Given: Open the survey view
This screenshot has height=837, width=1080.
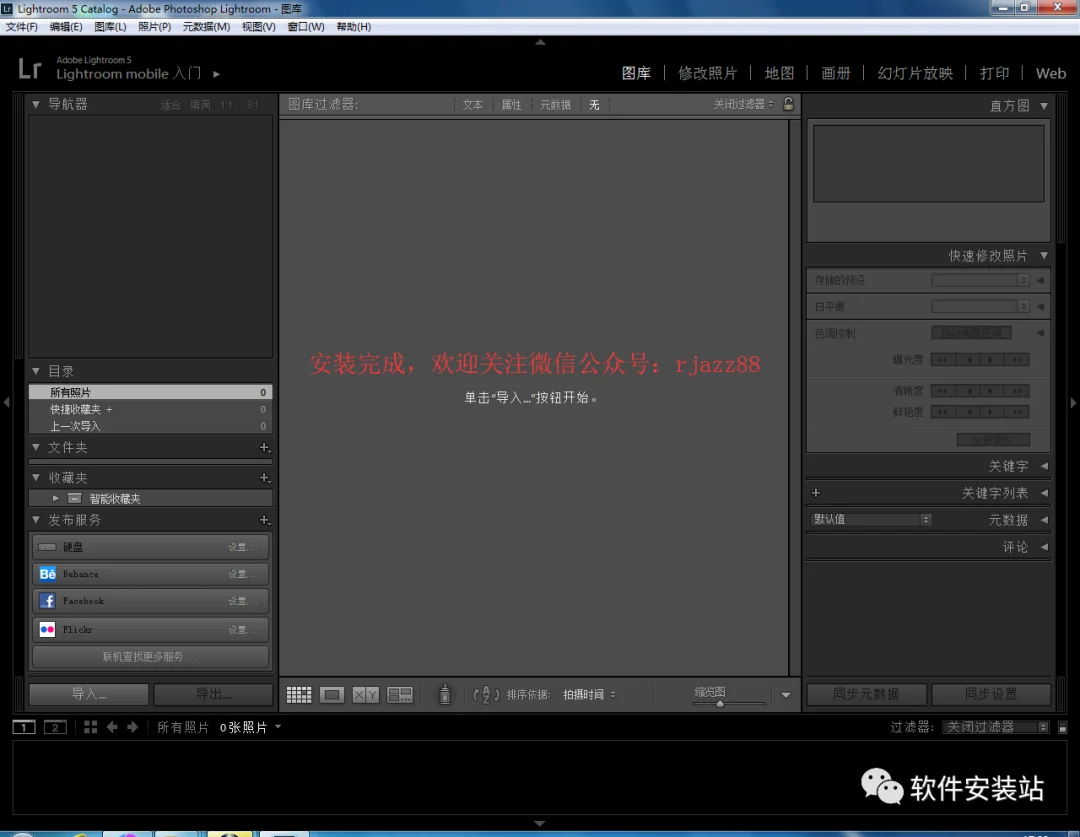Looking at the screenshot, I should (x=399, y=694).
